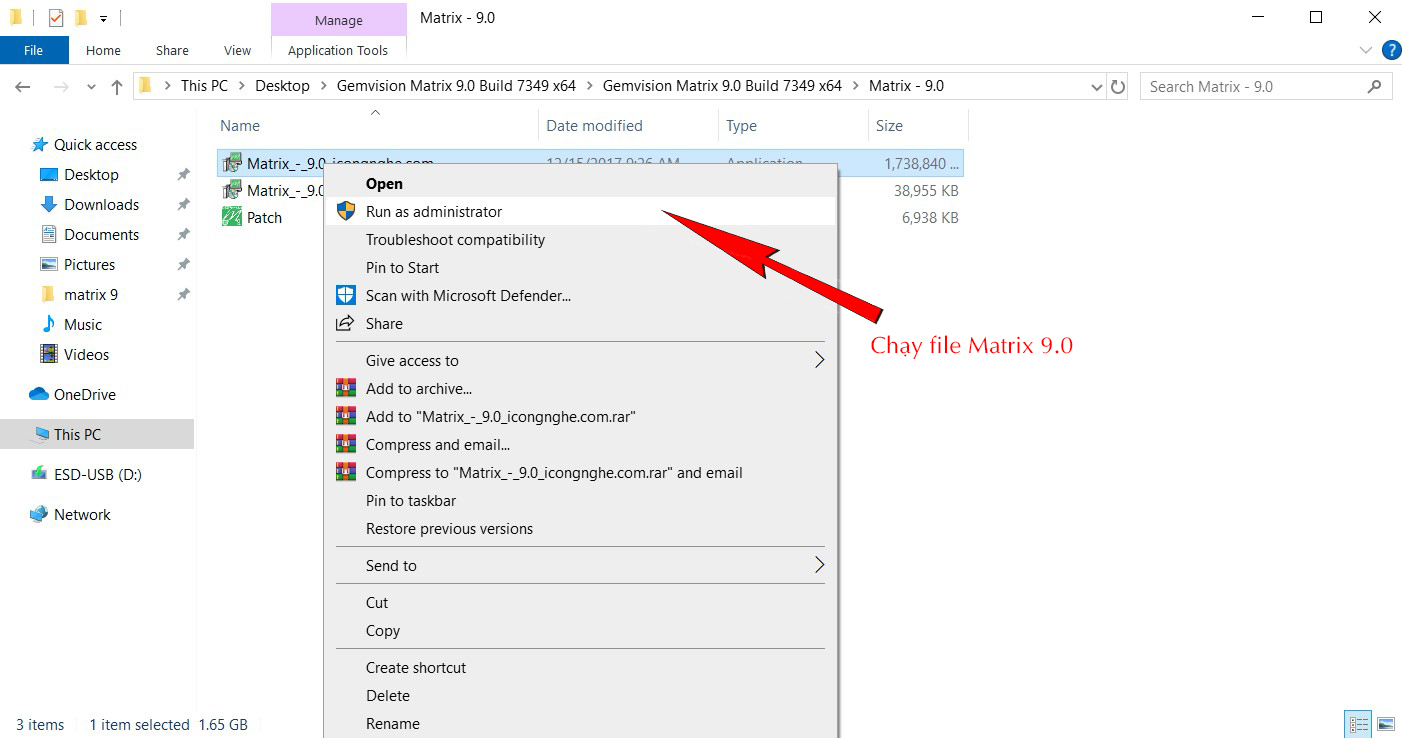Click the search magnifier icon
The width and height of the screenshot is (1402, 738).
(1375, 87)
